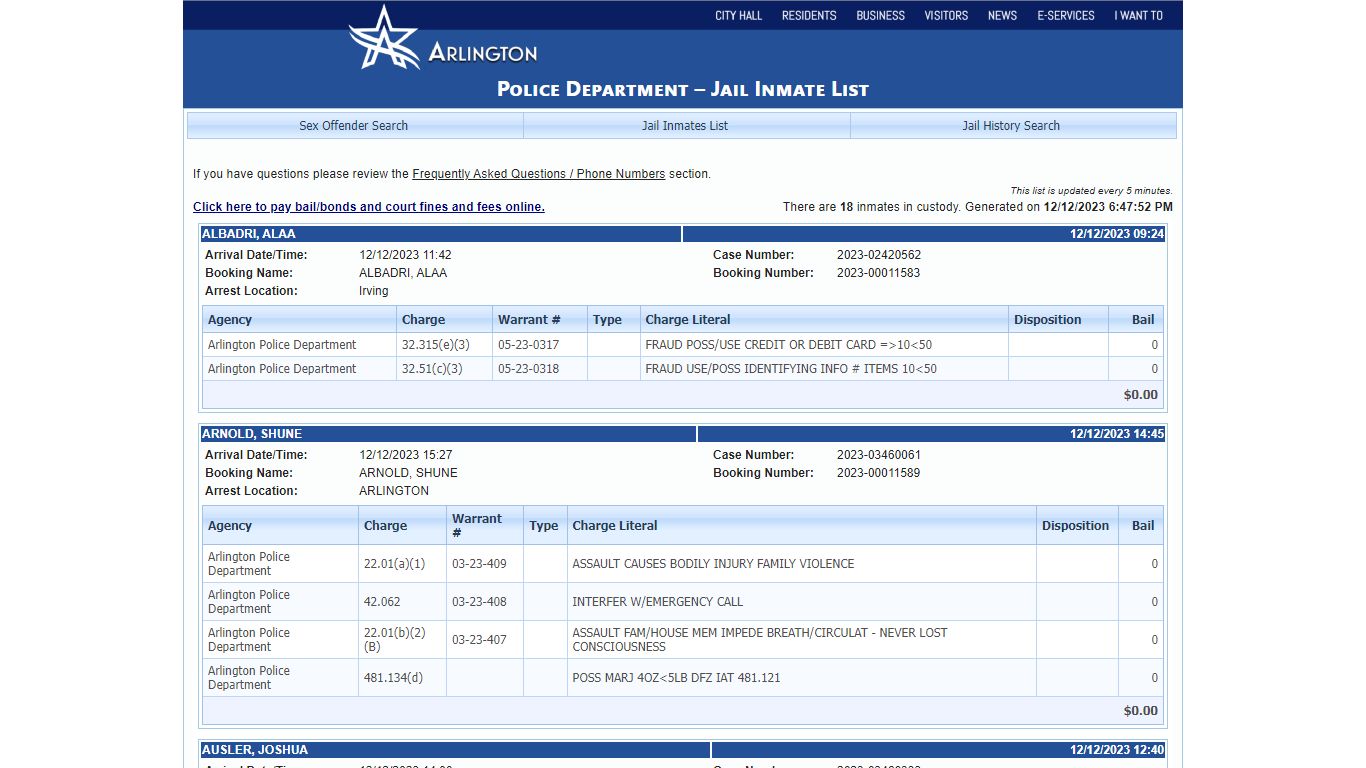Click the generated timestamp 12/12/2023 6:47:52 PM

click(1108, 207)
